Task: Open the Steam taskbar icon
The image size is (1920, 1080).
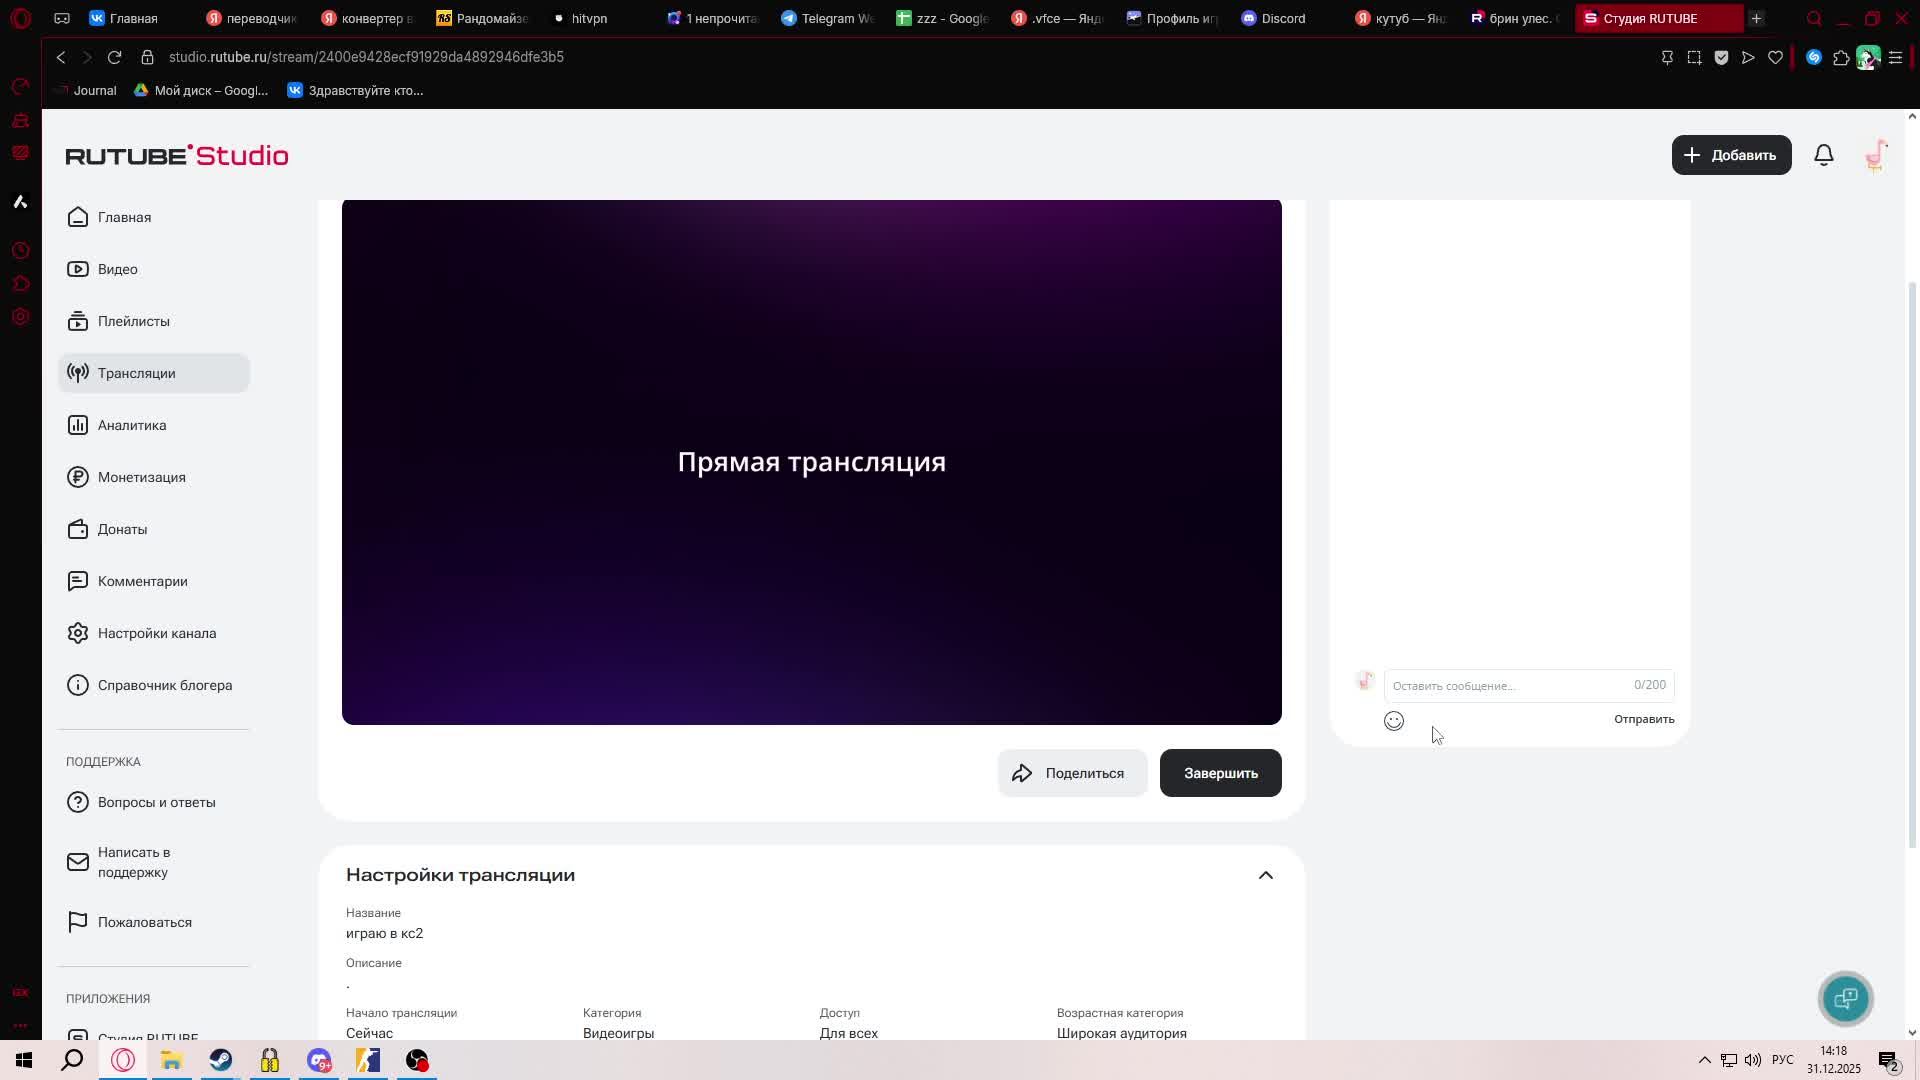Action: 221,1060
